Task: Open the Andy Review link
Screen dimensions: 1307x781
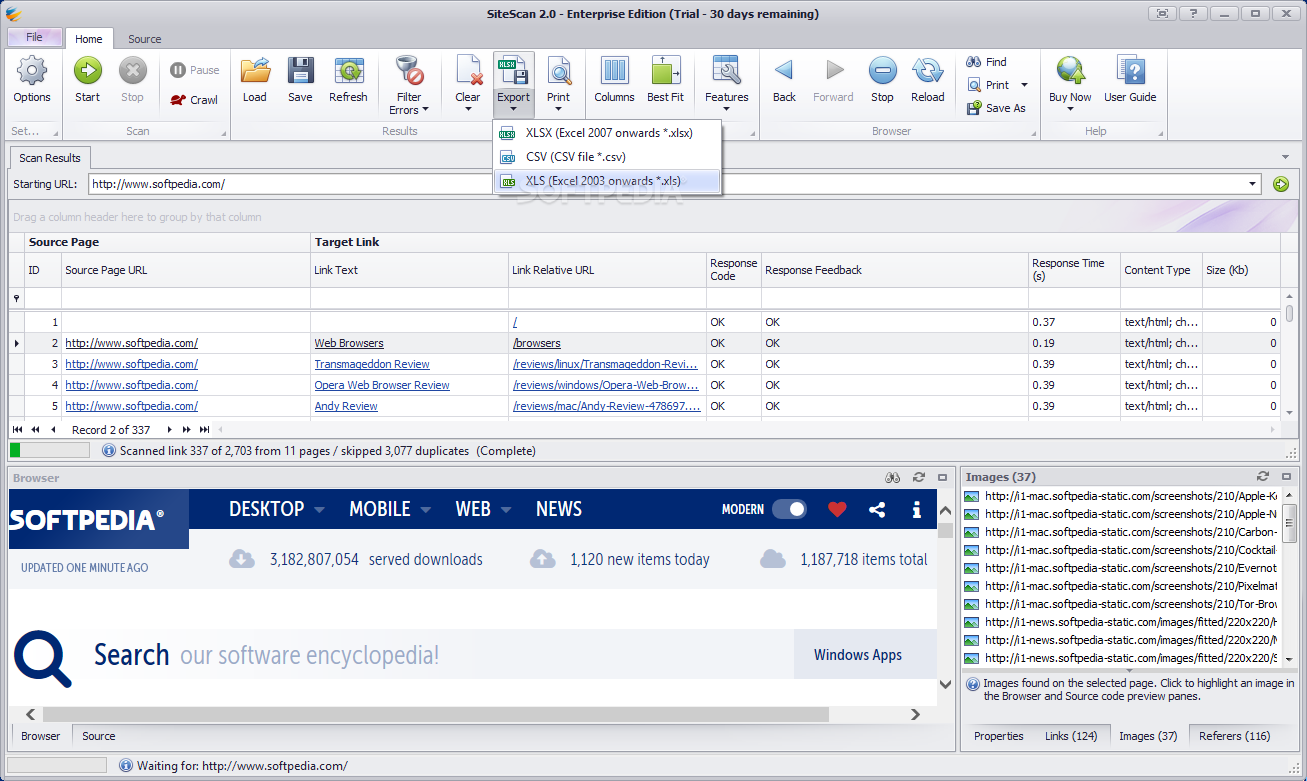Action: [346, 406]
